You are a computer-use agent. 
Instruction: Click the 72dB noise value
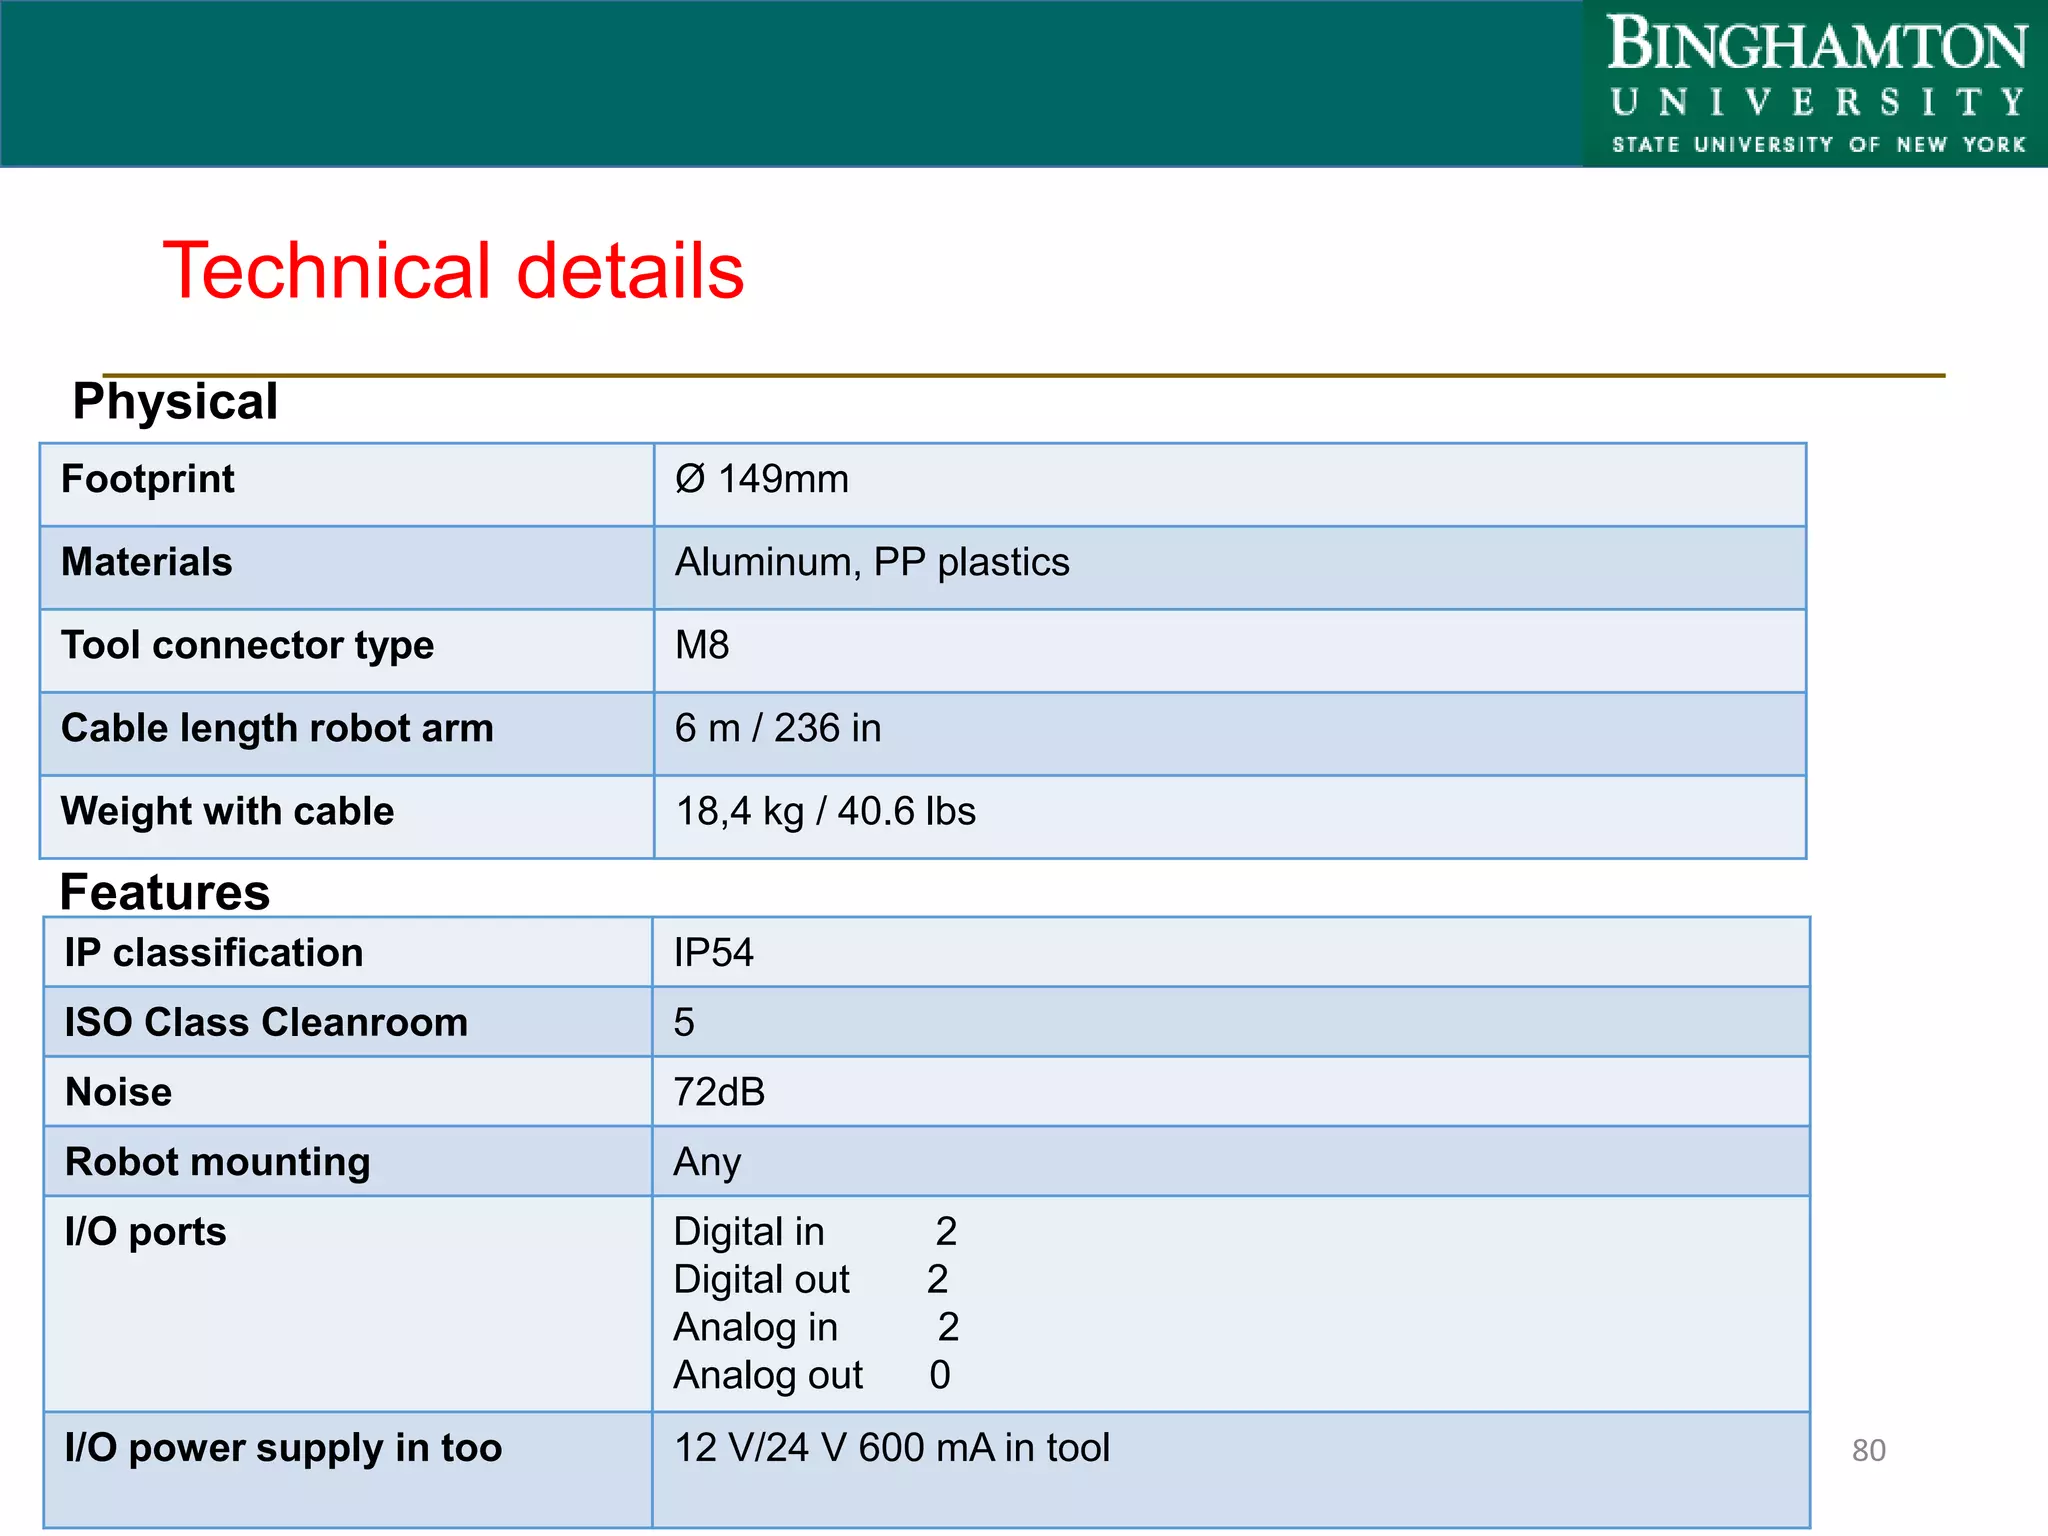coord(718,1092)
